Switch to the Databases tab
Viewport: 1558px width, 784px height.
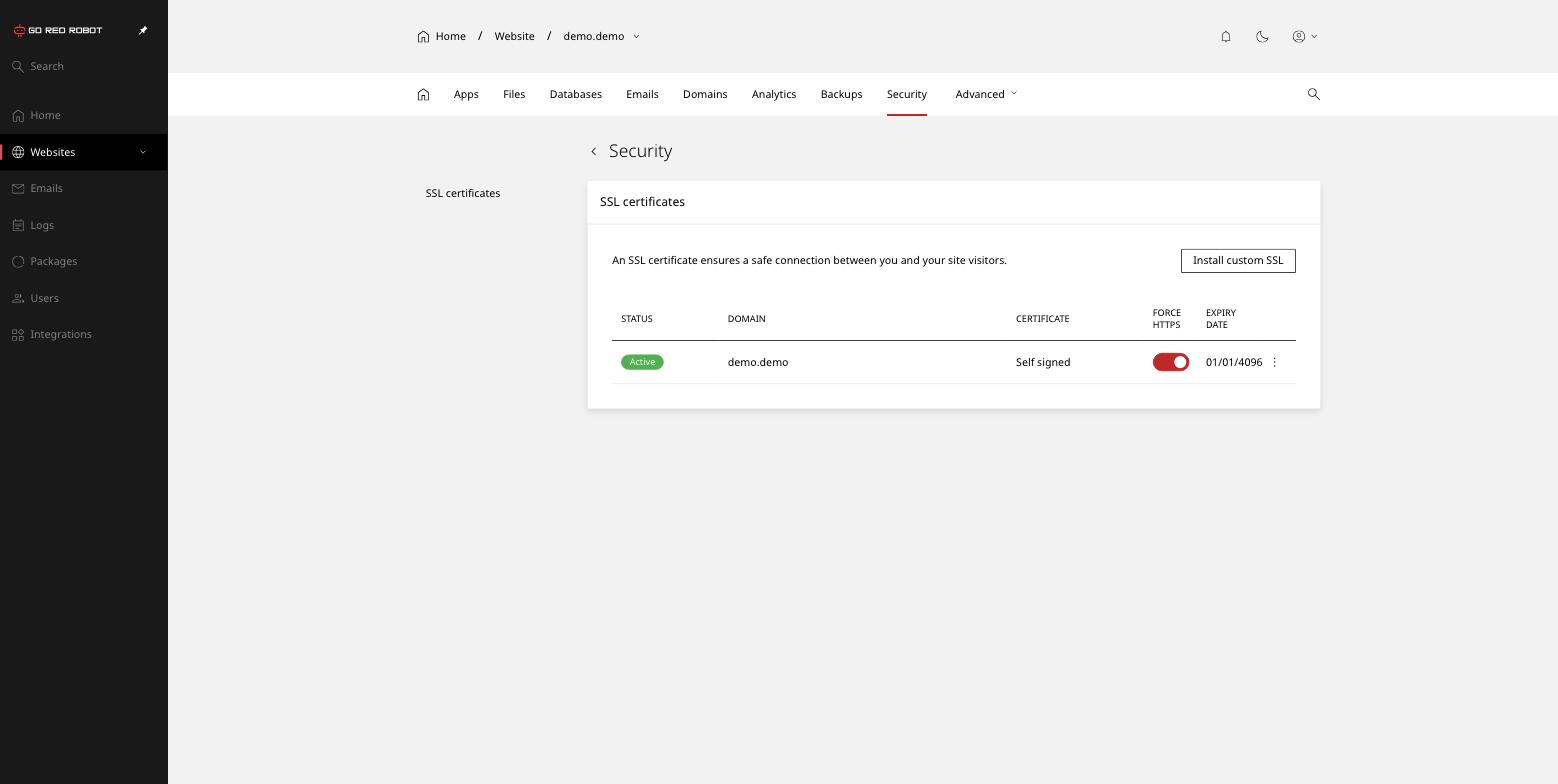tap(576, 94)
